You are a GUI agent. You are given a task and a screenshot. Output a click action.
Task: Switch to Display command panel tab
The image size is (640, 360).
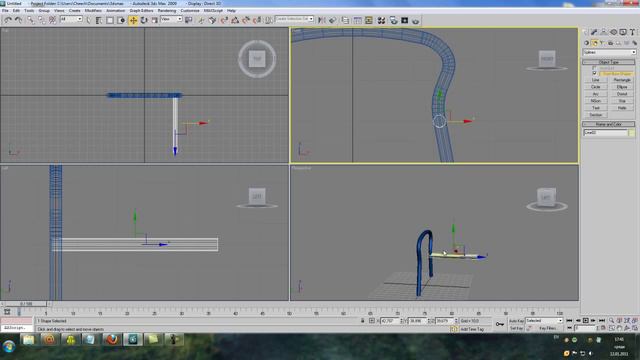(623, 32)
